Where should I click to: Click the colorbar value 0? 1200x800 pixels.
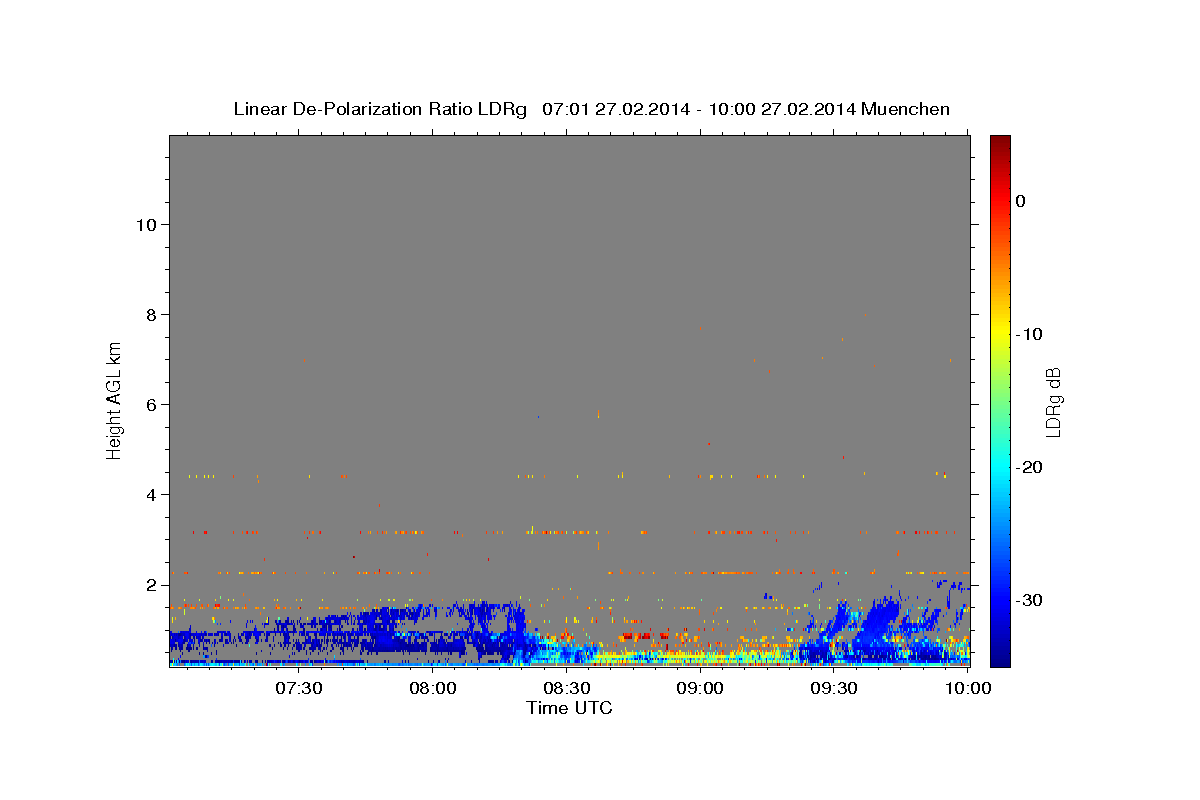pos(1020,201)
